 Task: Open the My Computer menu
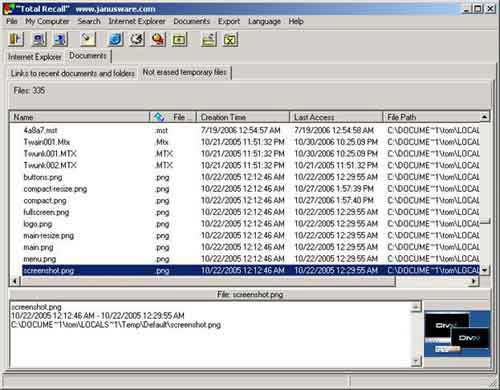click(x=47, y=21)
